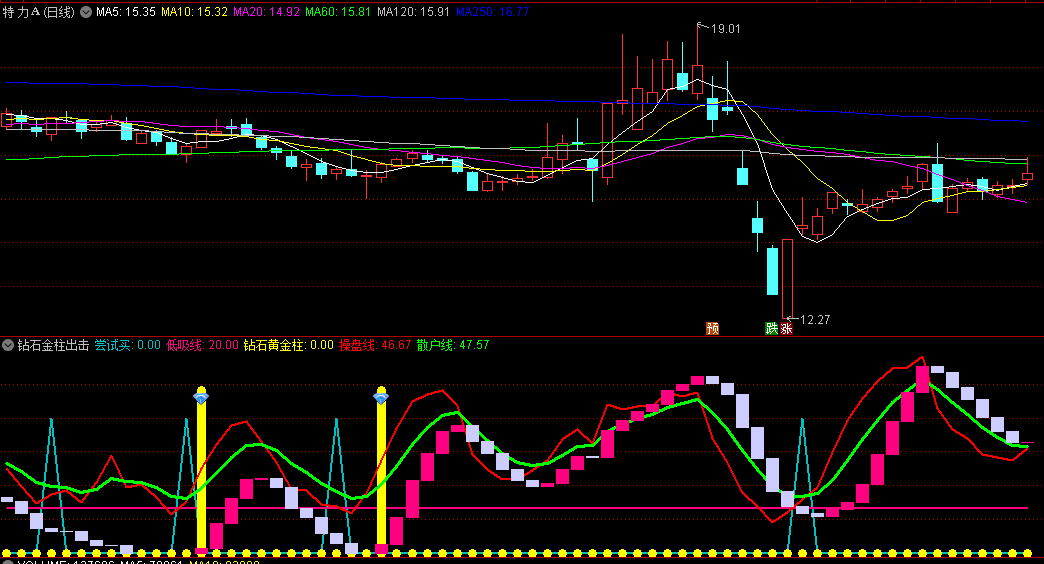Click the tall red candle at 12.27 low
This screenshot has height=564, width=1044.
(787, 279)
